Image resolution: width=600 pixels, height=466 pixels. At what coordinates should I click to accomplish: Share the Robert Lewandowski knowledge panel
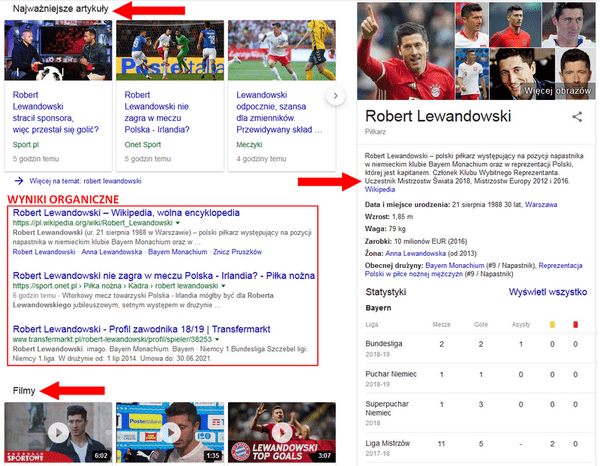577,117
